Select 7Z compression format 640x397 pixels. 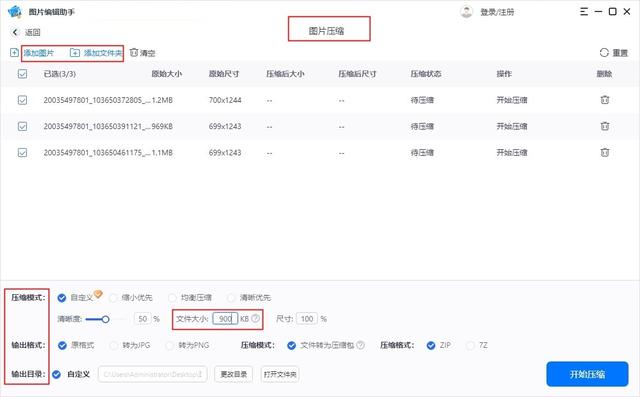(470, 346)
